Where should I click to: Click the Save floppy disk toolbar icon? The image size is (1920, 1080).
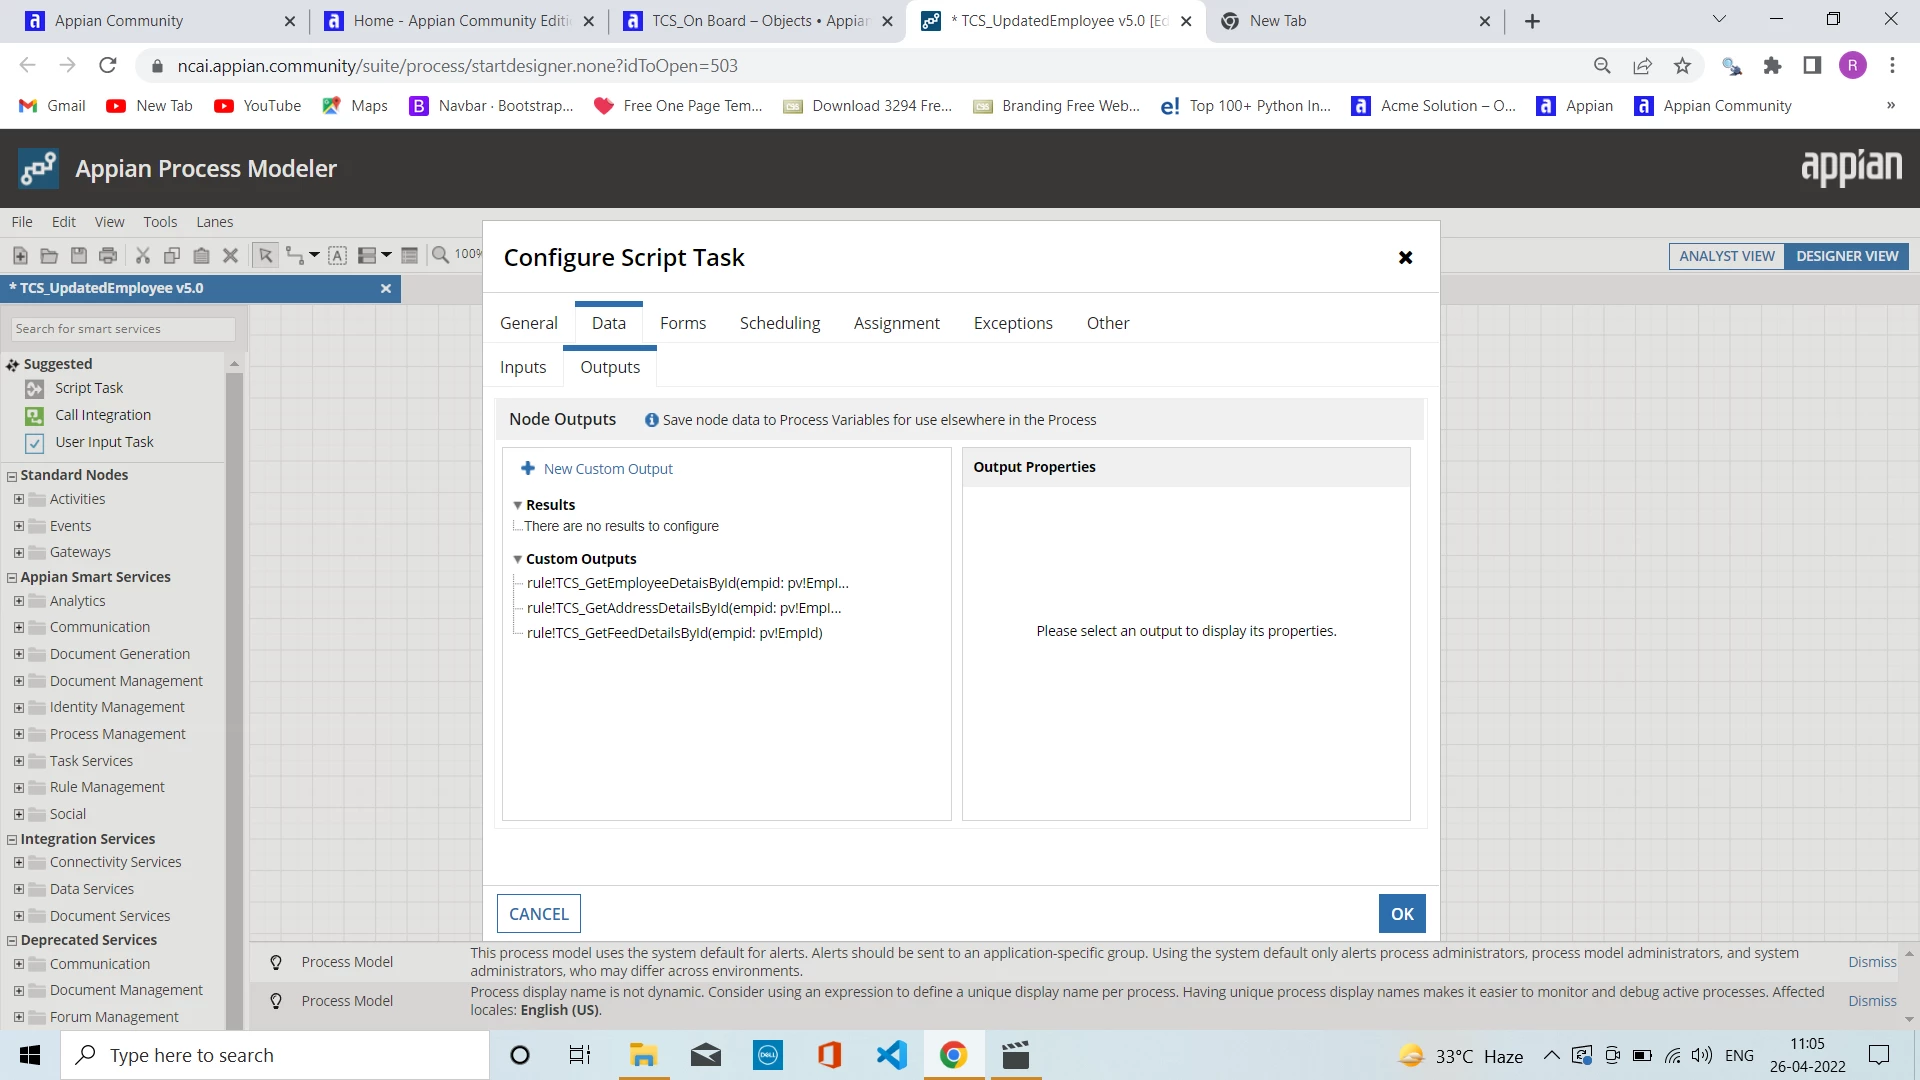tap(79, 256)
